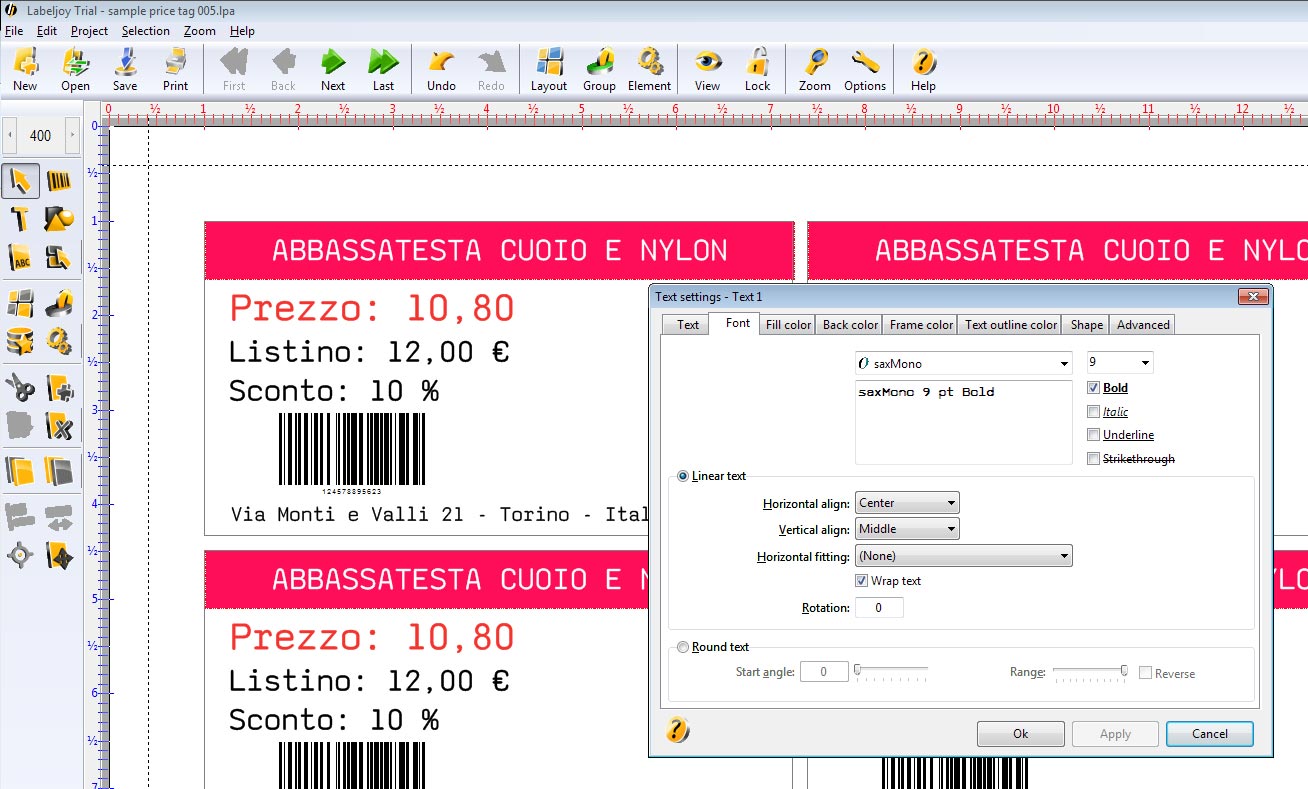Select the Round text radio button
This screenshot has width=1308, height=789.
coord(683,647)
